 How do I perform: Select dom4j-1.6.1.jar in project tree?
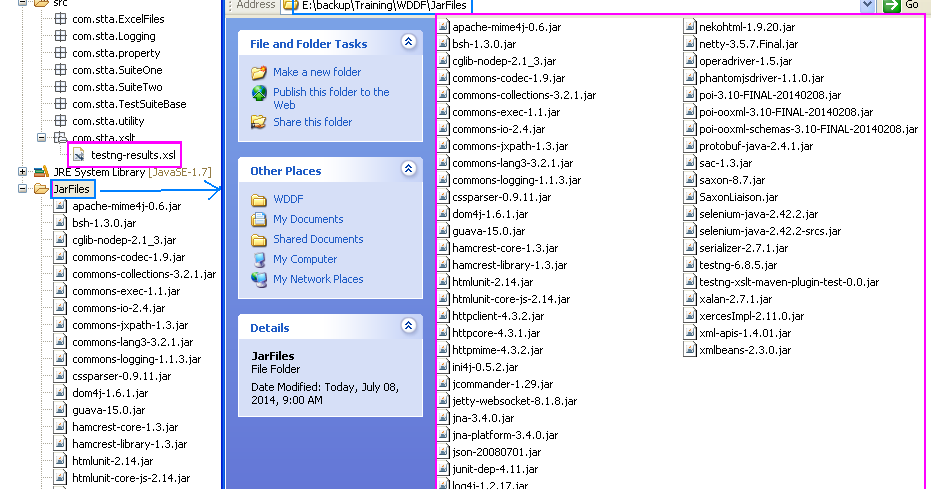110,393
